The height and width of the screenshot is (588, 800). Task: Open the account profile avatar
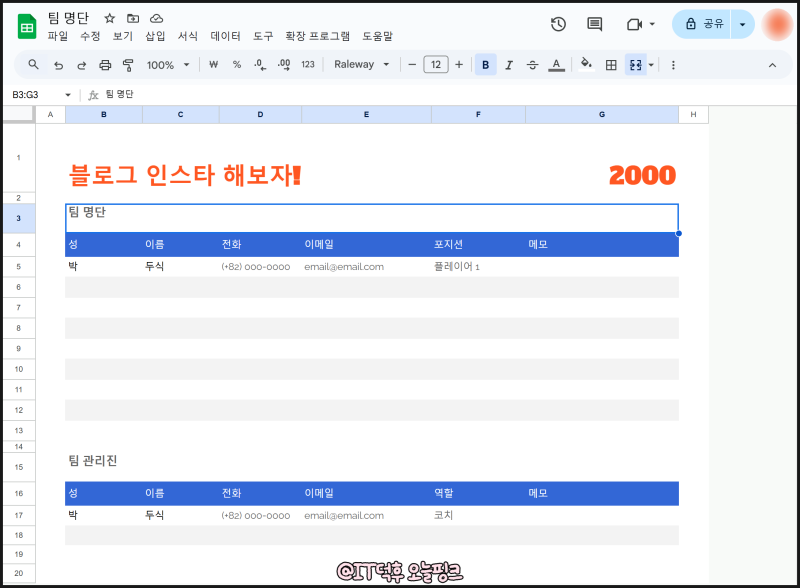[777, 24]
